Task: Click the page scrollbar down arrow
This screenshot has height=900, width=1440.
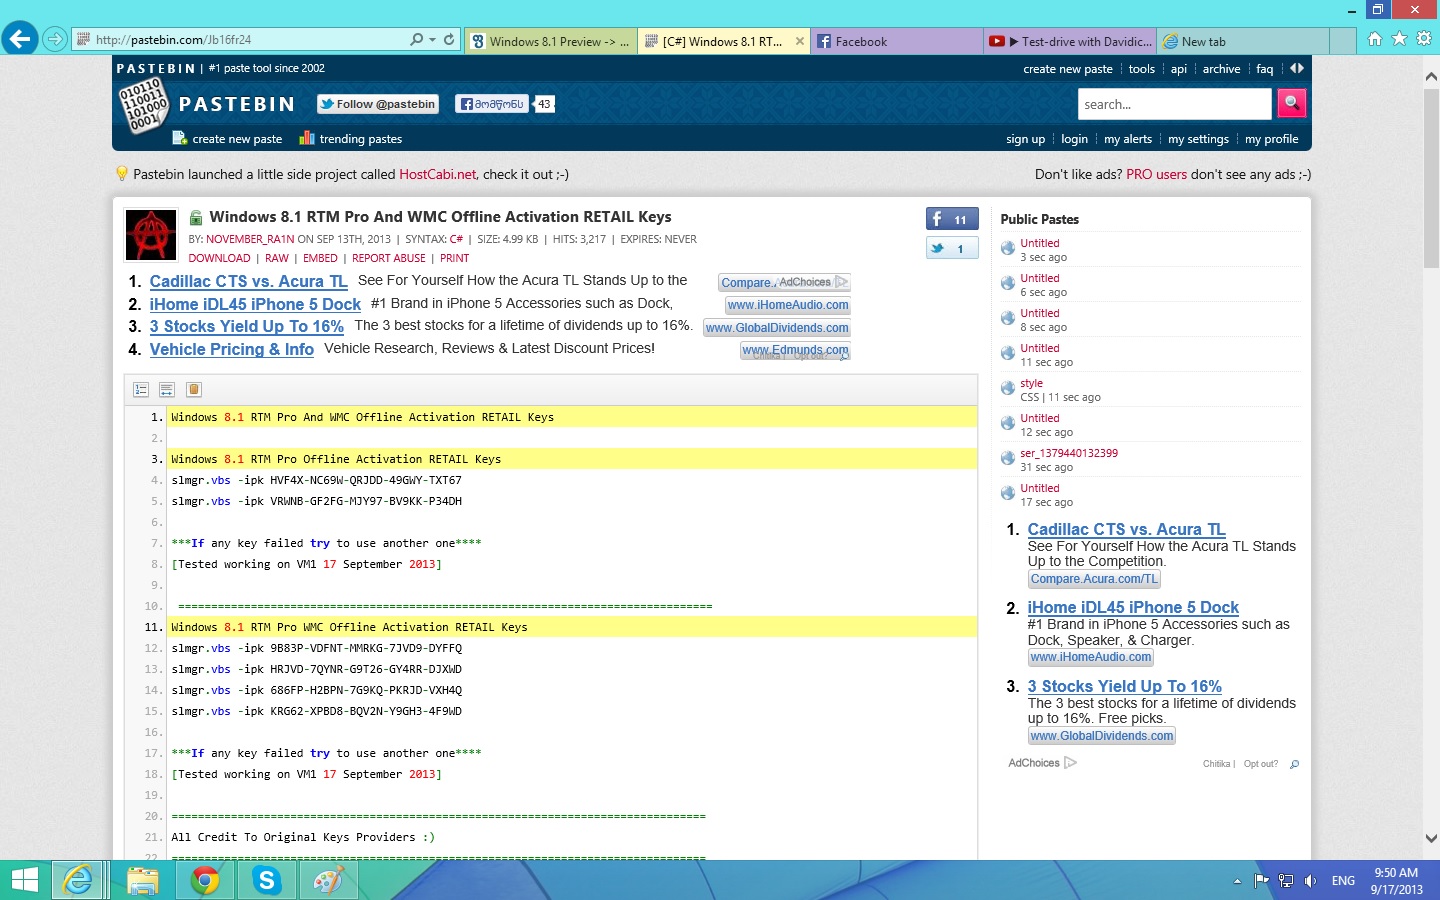Action: point(1431,839)
